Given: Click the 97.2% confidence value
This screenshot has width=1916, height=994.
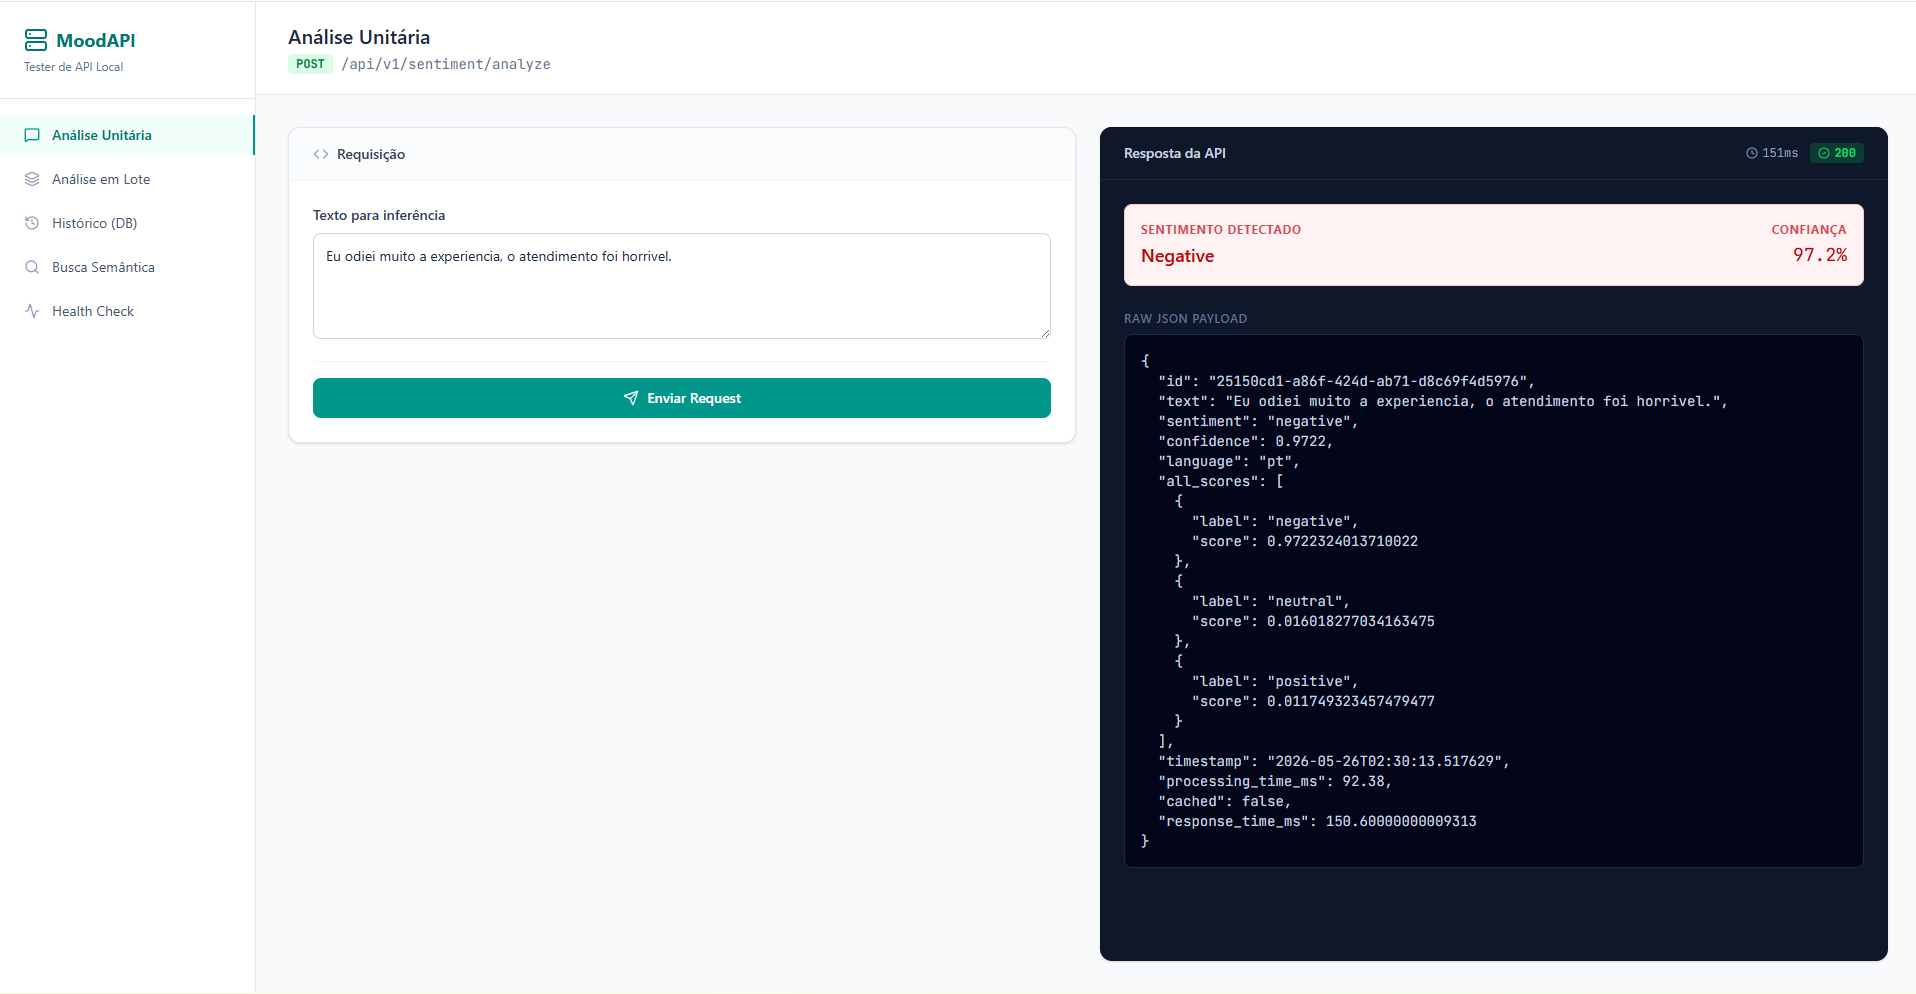Looking at the screenshot, I should point(1820,255).
